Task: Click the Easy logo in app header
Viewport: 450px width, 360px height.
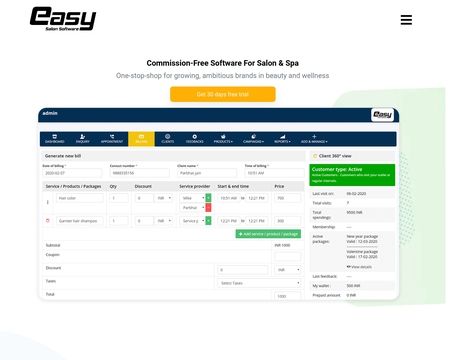Action: click(x=382, y=115)
